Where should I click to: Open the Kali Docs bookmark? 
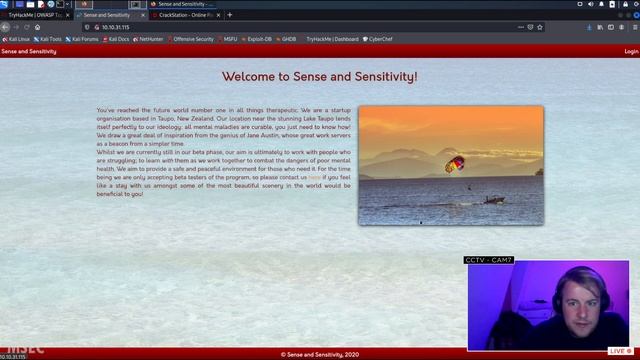(x=116, y=39)
